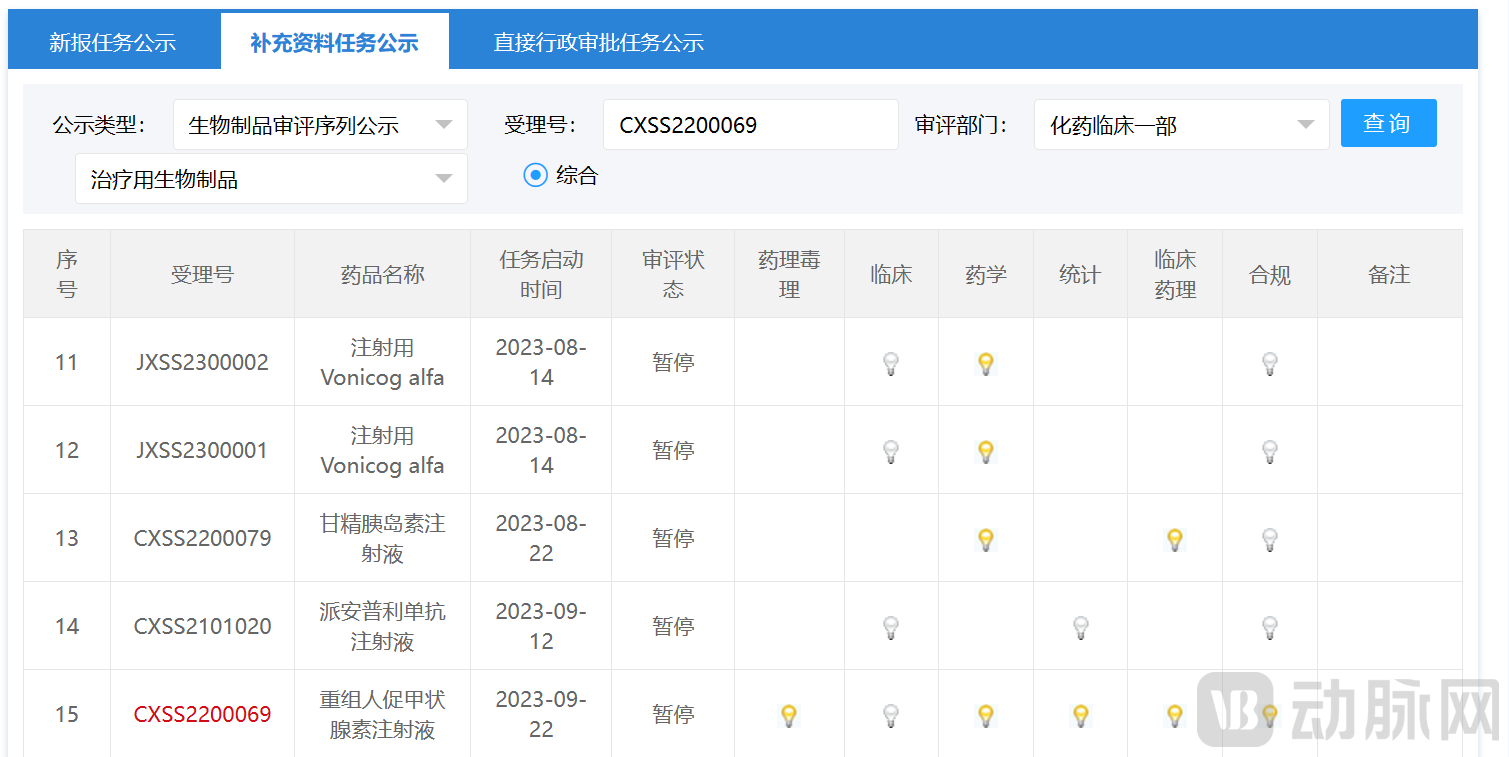Open the red CXSS2200069 link
Image resolution: width=1509 pixels, height=757 pixels.
click(202, 715)
